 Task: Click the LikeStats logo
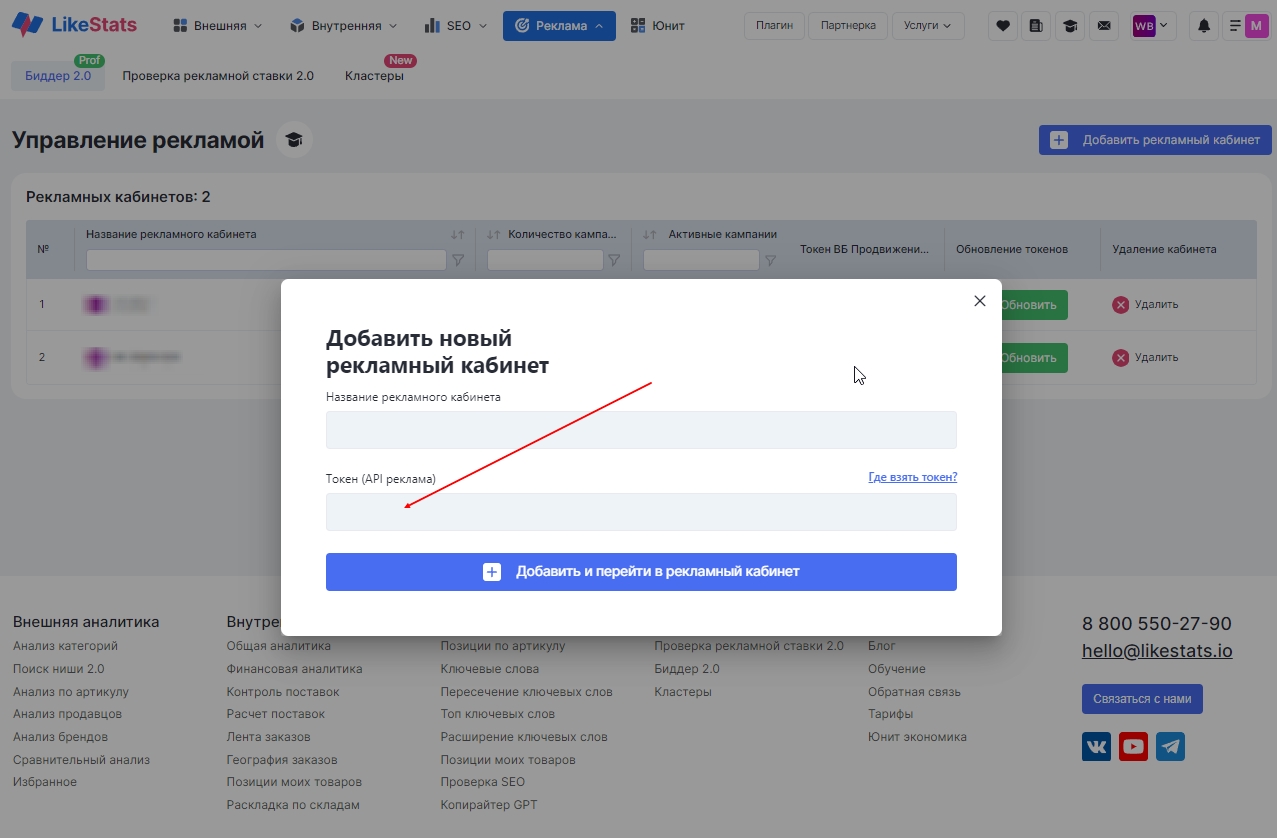coord(75,25)
